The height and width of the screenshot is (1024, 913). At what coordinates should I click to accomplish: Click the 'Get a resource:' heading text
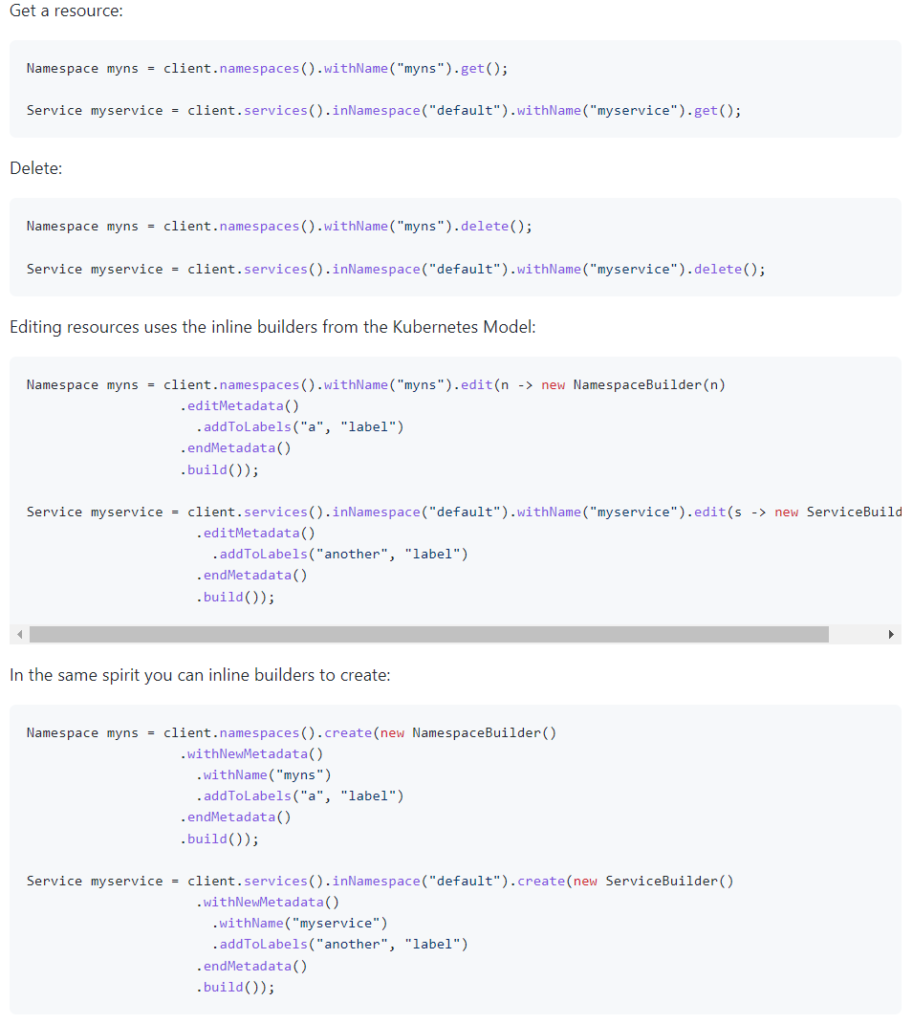tap(66, 10)
